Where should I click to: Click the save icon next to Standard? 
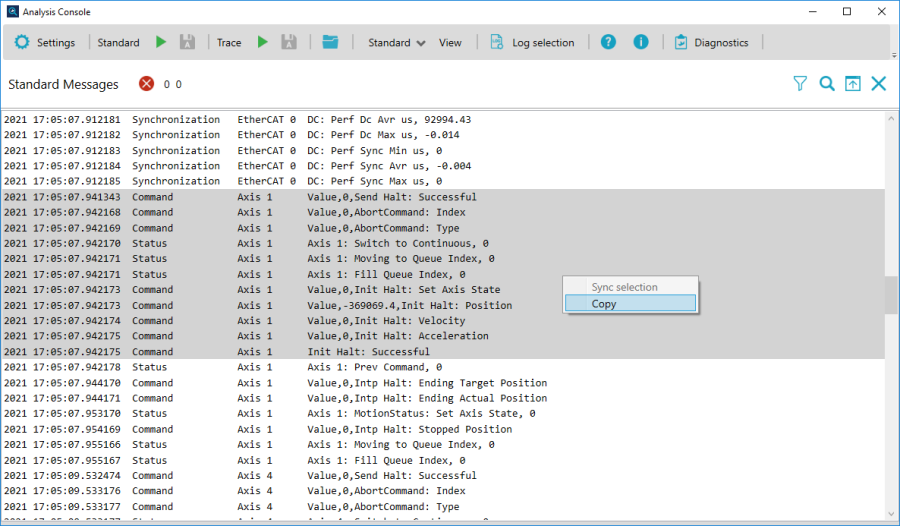click(187, 43)
